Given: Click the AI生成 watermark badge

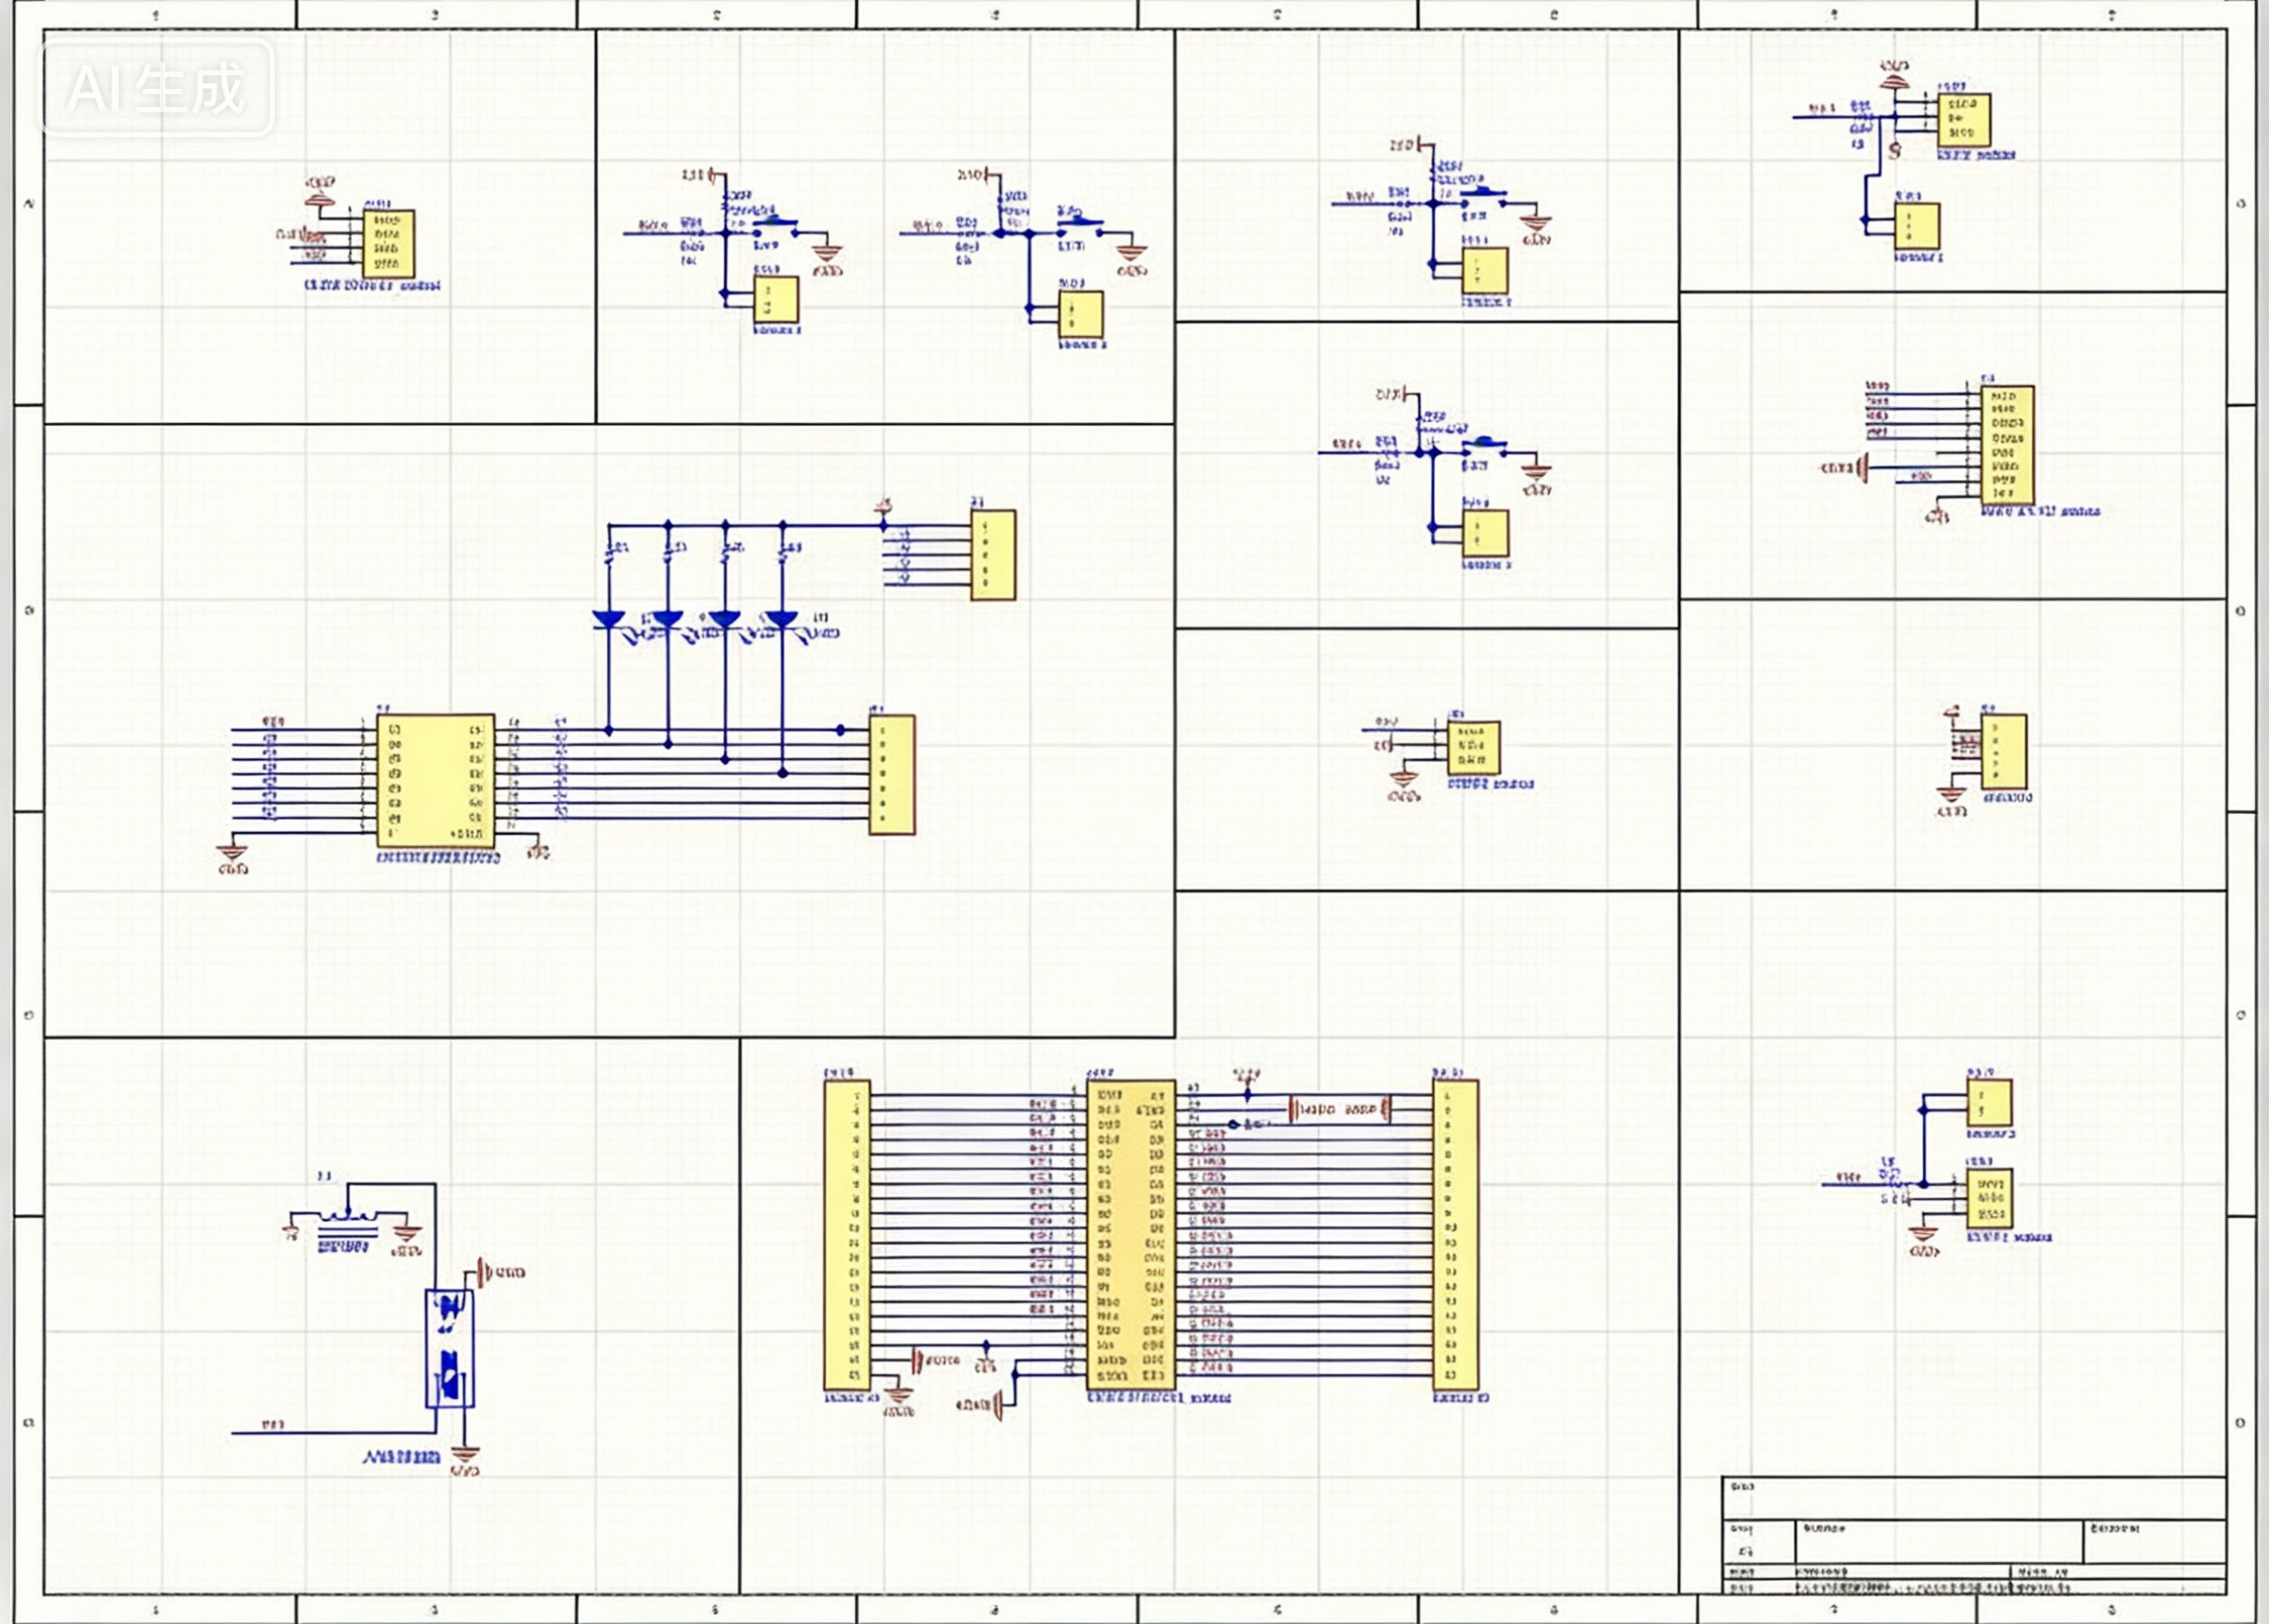Looking at the screenshot, I should [156, 88].
